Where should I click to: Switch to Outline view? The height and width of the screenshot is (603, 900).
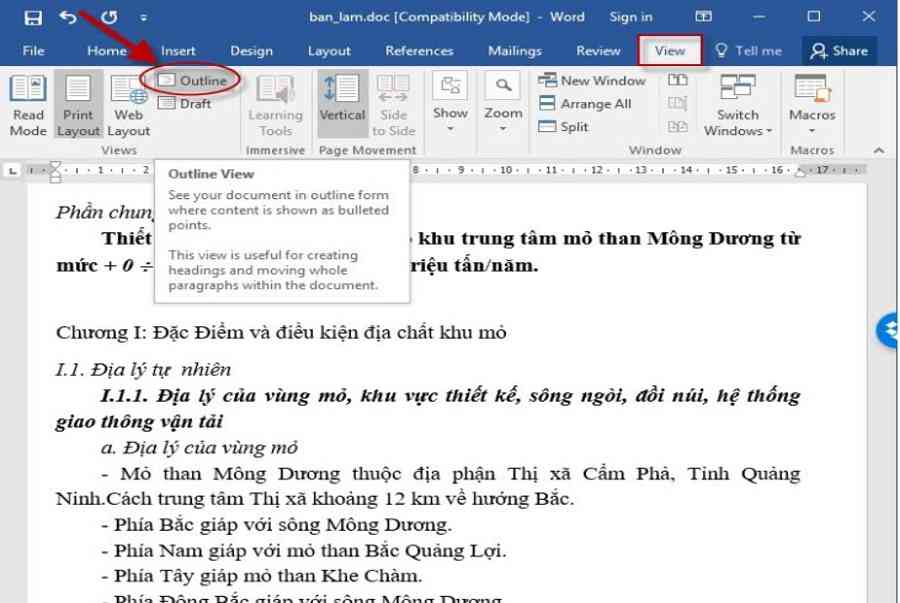[193, 80]
